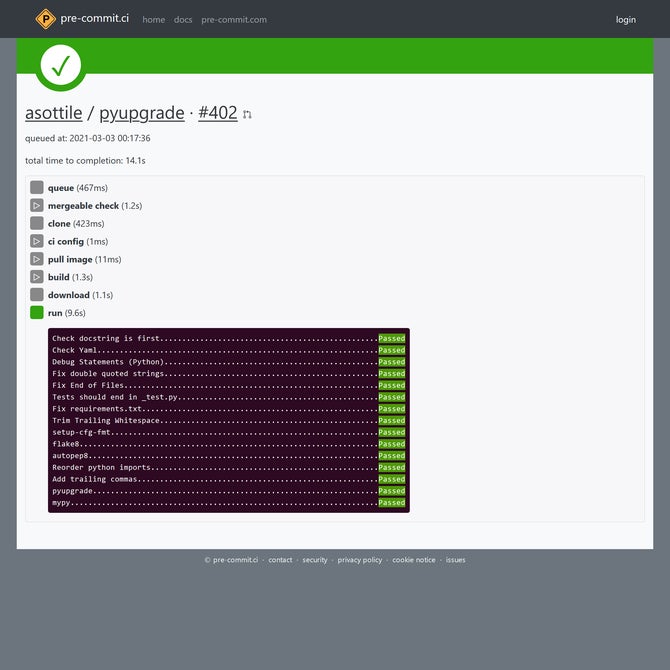Open the home navigation link
This screenshot has height=670, width=670.
pos(154,20)
